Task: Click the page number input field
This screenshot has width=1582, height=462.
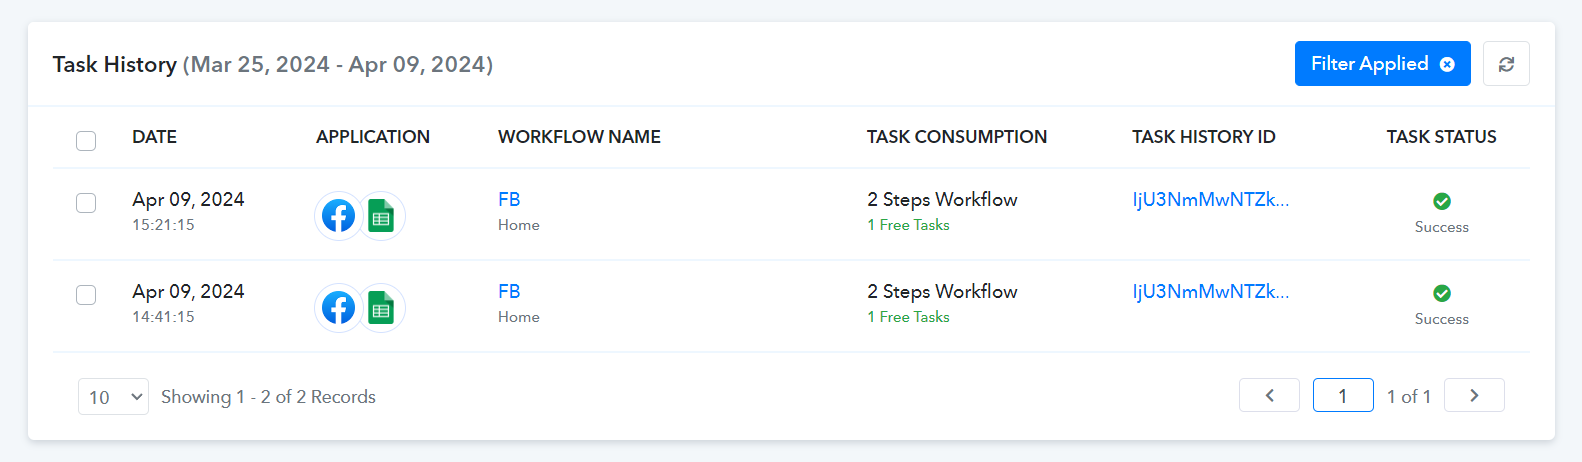Action: [x=1342, y=395]
